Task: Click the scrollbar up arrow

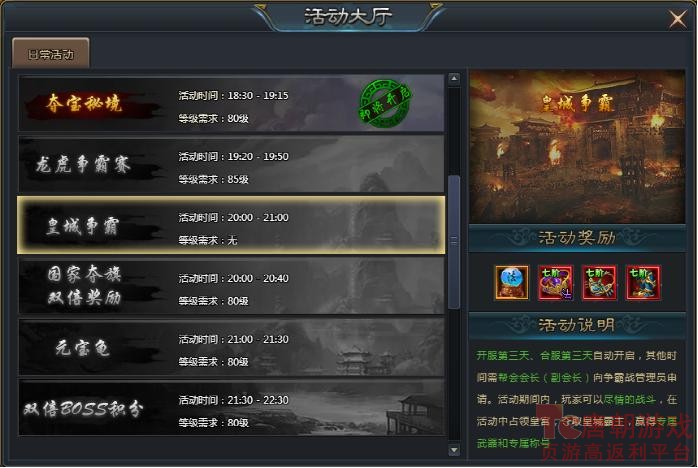Action: 454,79
